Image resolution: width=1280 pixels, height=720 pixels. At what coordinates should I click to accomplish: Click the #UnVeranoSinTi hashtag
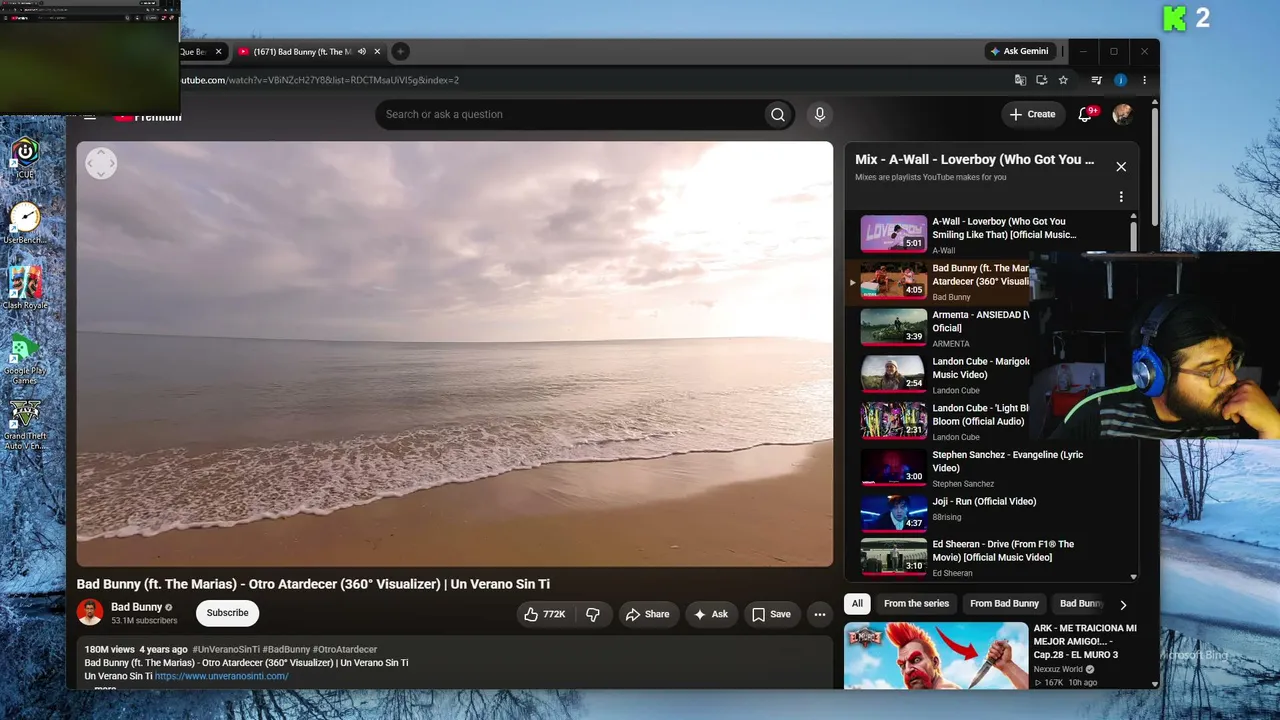click(226, 649)
